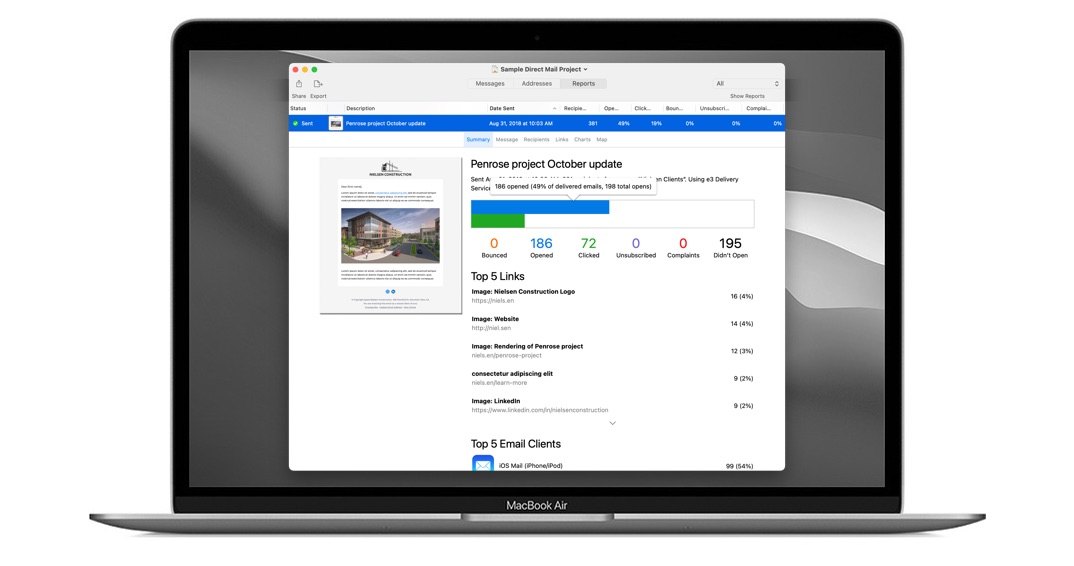Switch to the Addresses tab
1074x566 pixels.
pyautogui.click(x=537, y=84)
